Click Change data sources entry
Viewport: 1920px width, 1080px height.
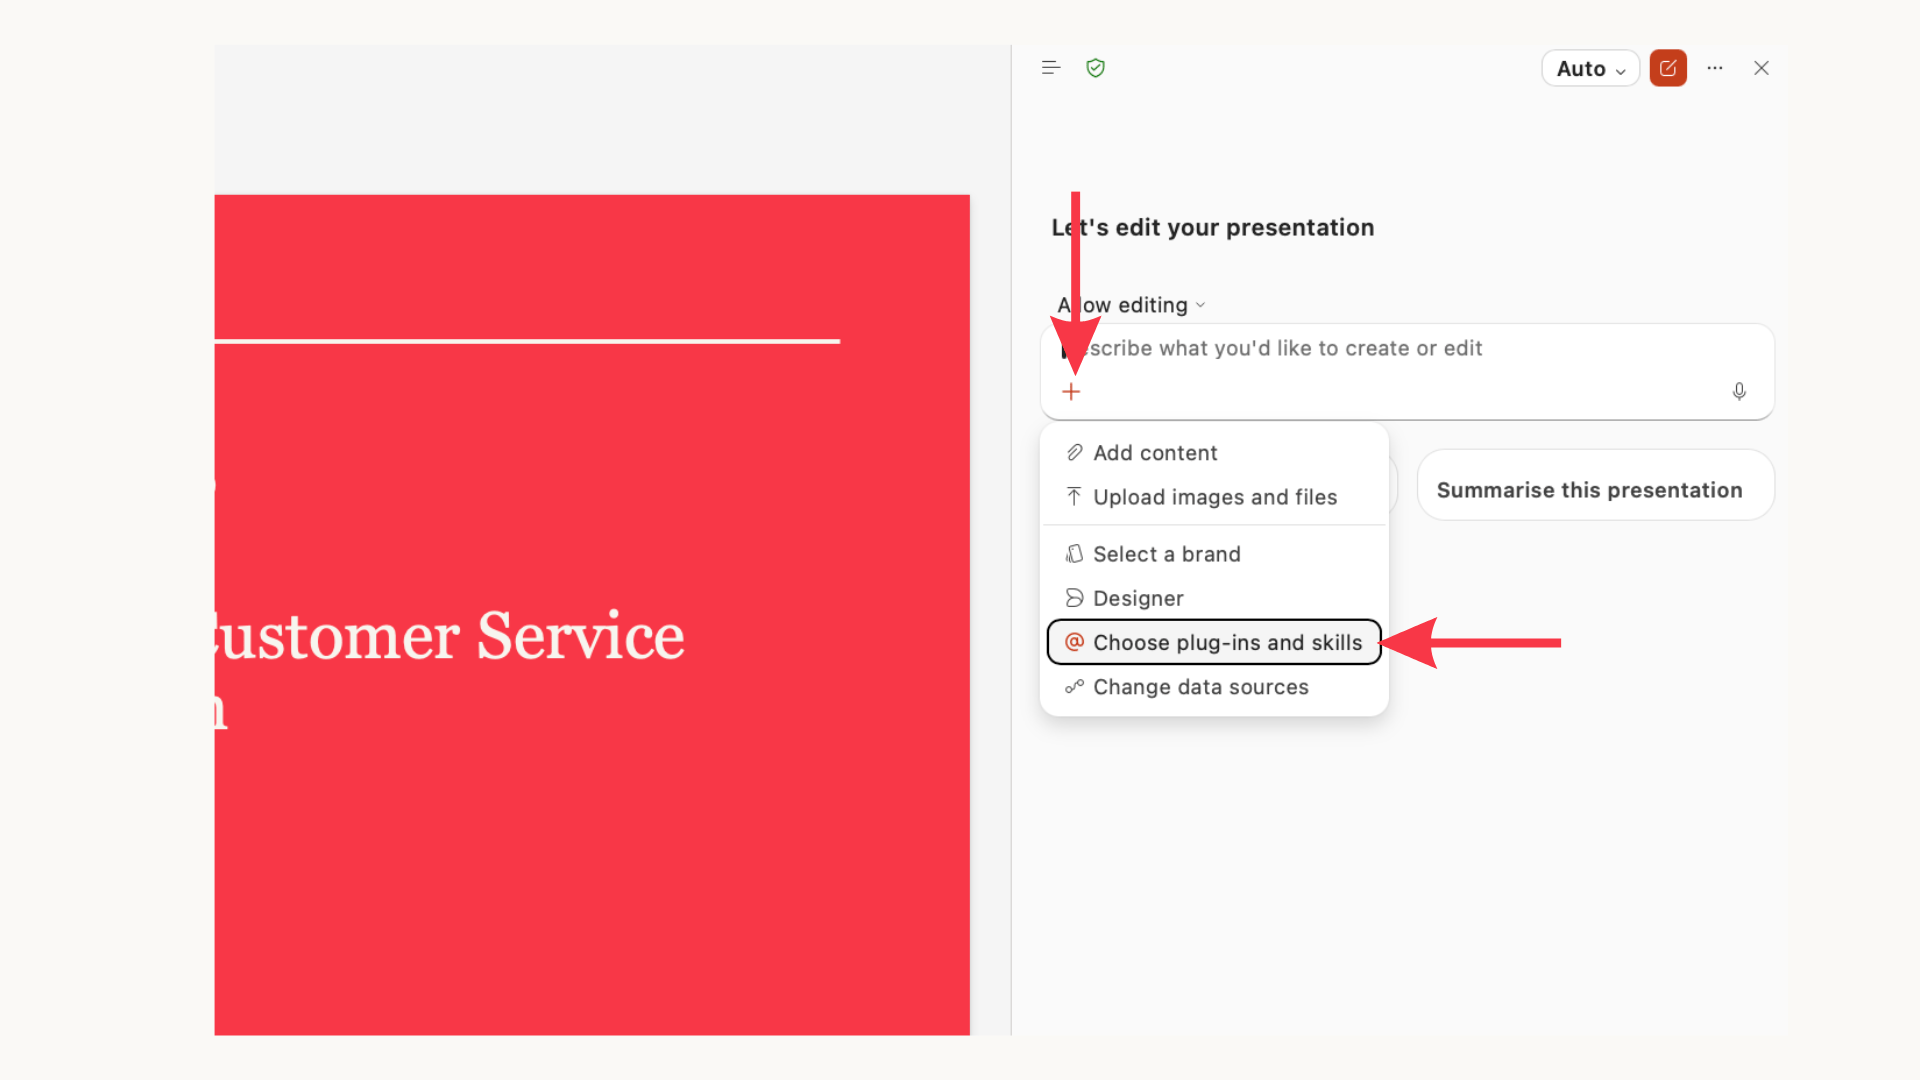tap(1214, 687)
